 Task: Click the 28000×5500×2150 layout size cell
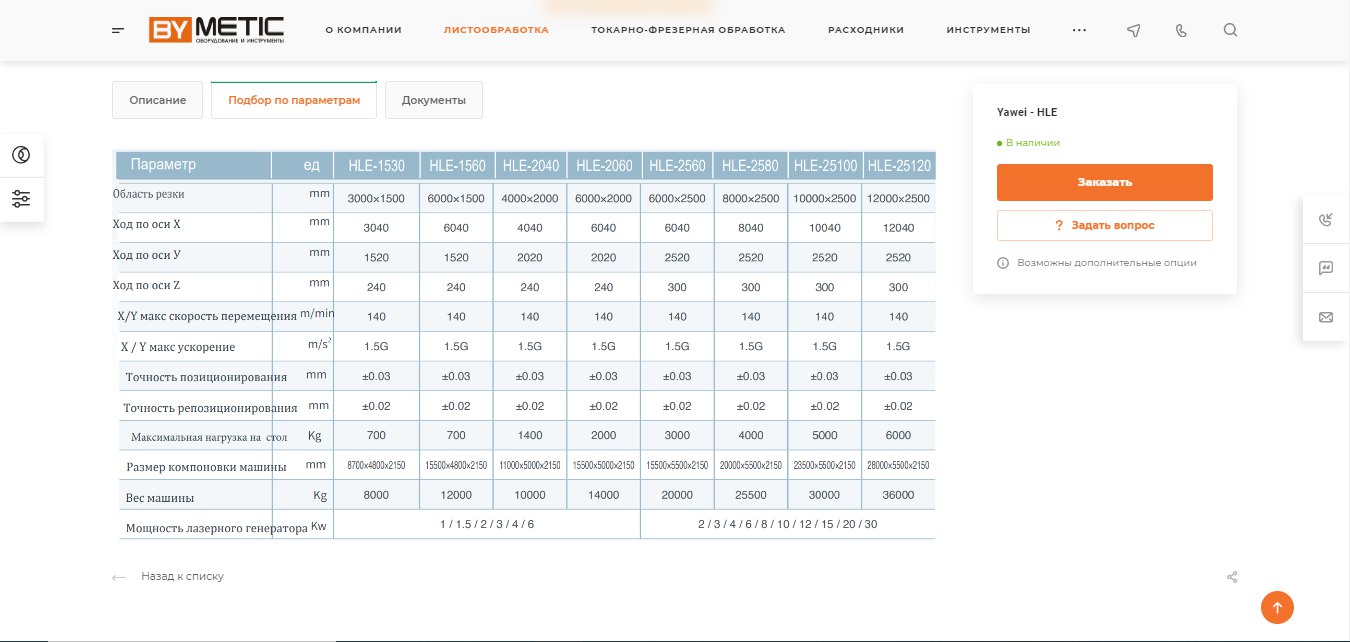pos(899,466)
